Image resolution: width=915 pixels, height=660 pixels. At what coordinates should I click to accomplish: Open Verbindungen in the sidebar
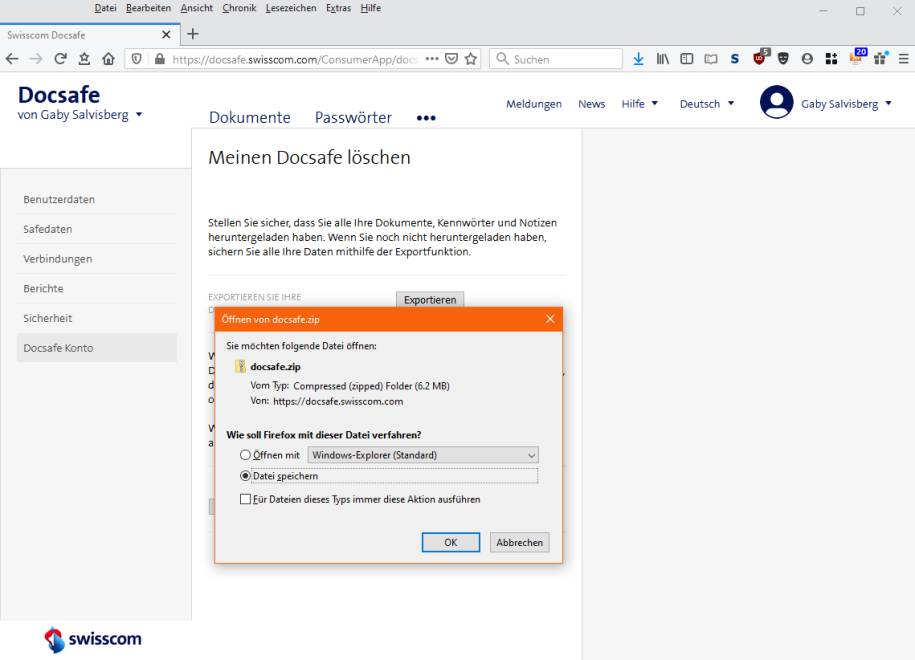click(96, 259)
